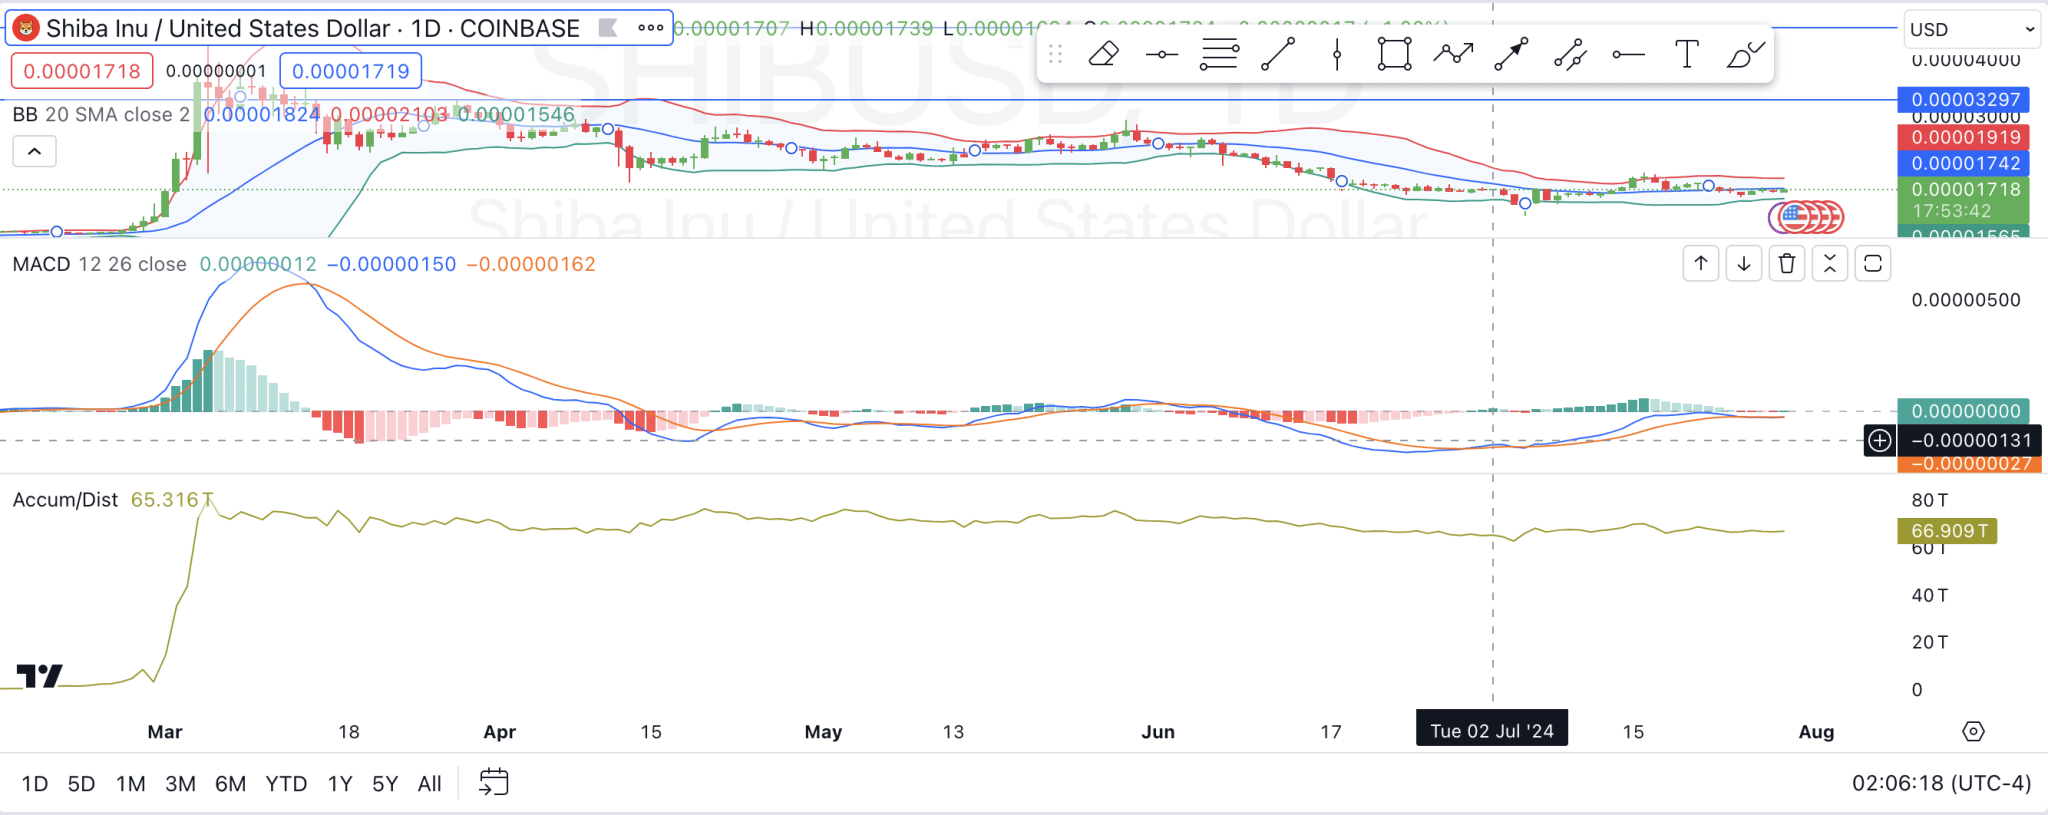This screenshot has height=815, width=2048.
Task: Click the Mar label on time axis
Action: [165, 732]
